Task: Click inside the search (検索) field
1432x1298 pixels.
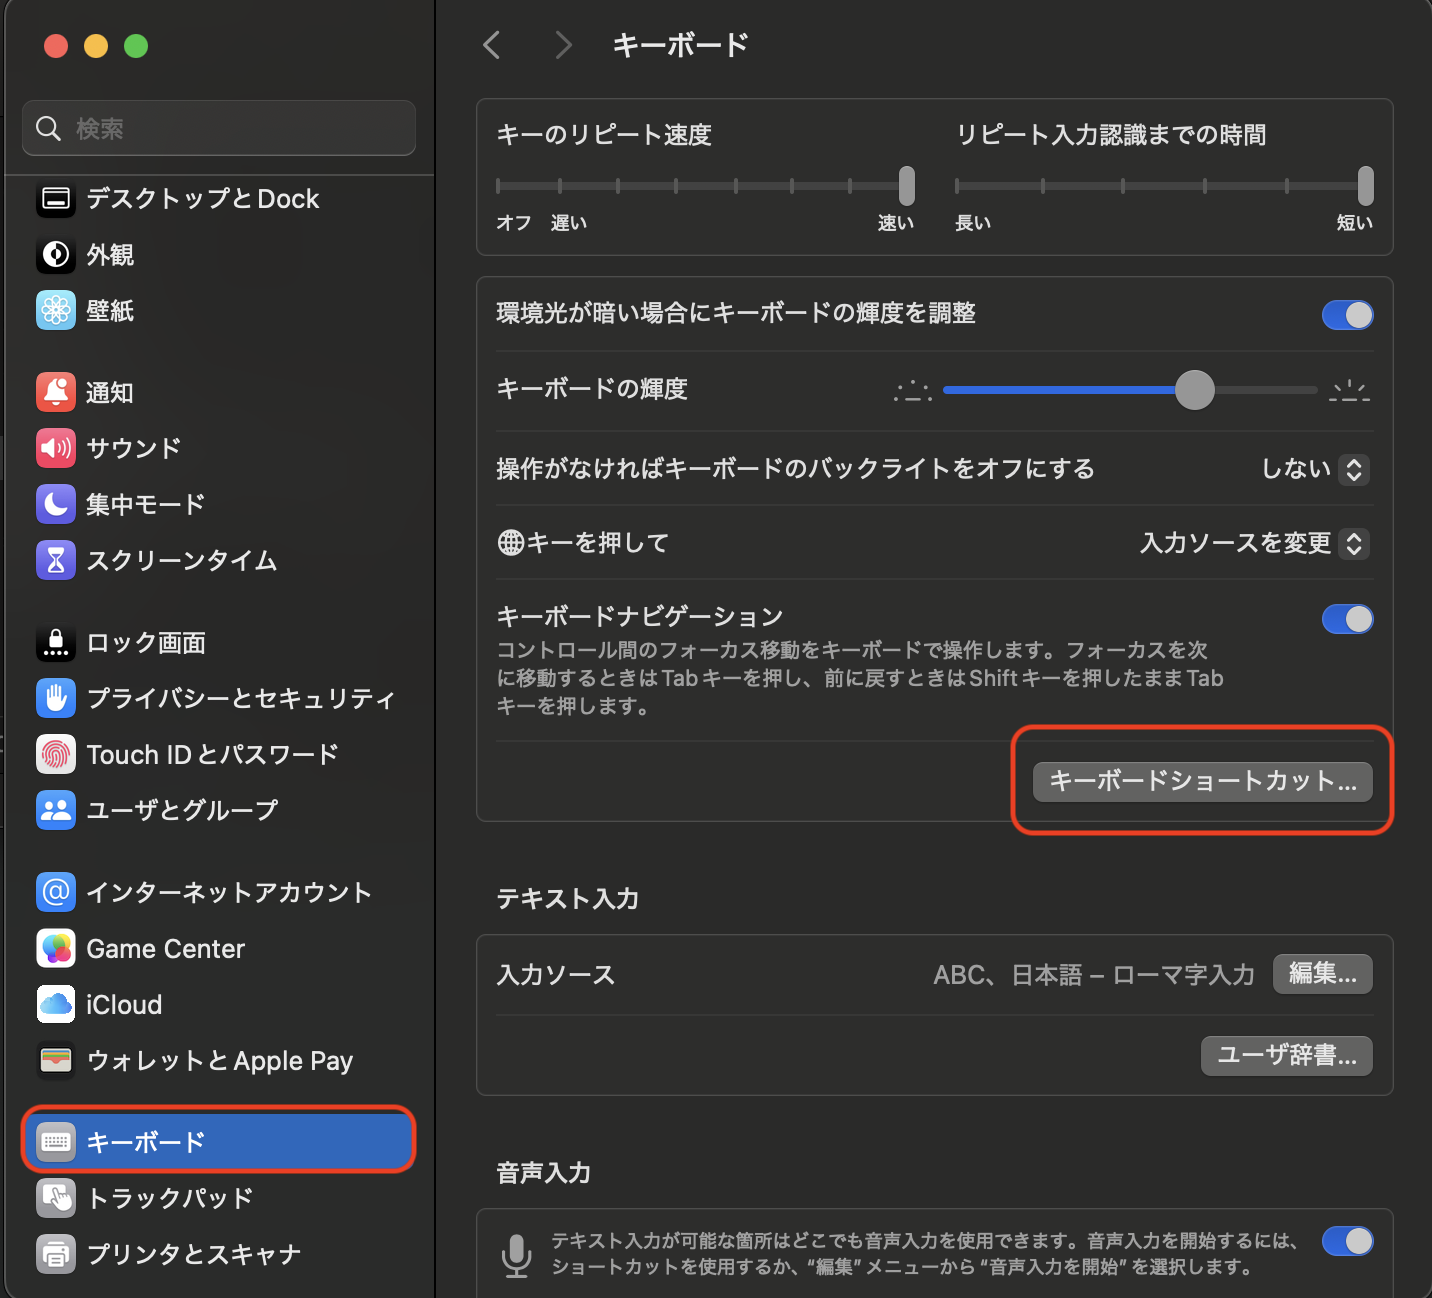Action: [x=218, y=128]
